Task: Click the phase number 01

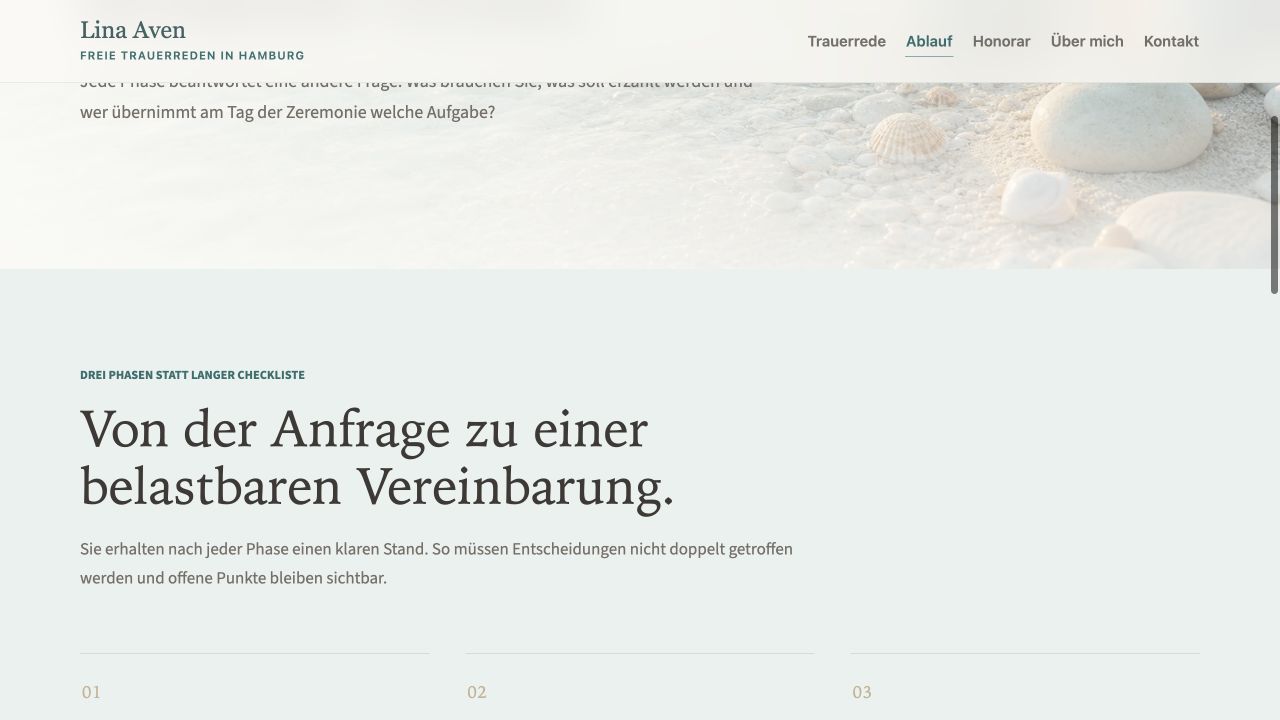Action: [91, 692]
